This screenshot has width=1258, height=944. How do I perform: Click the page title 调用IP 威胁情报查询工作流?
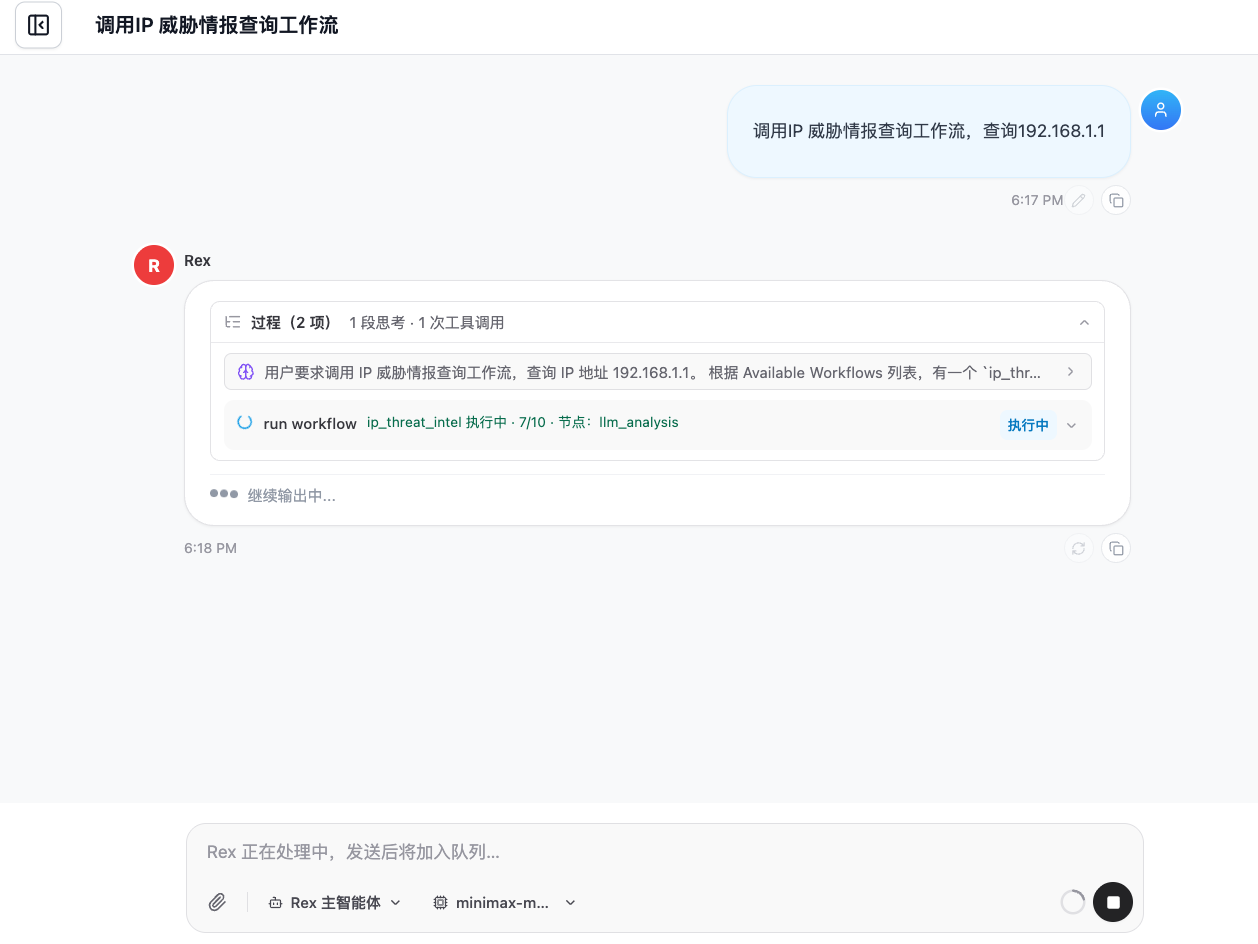click(217, 25)
